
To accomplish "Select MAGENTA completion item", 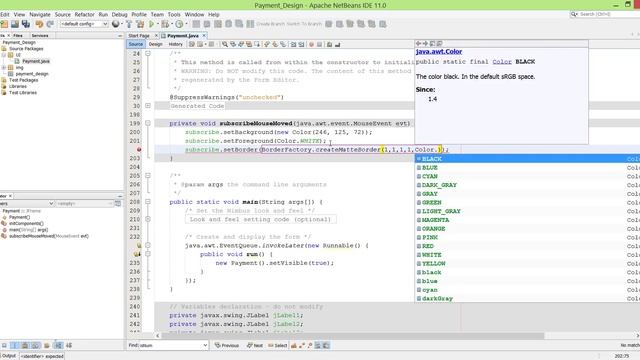I will [x=527, y=220].
